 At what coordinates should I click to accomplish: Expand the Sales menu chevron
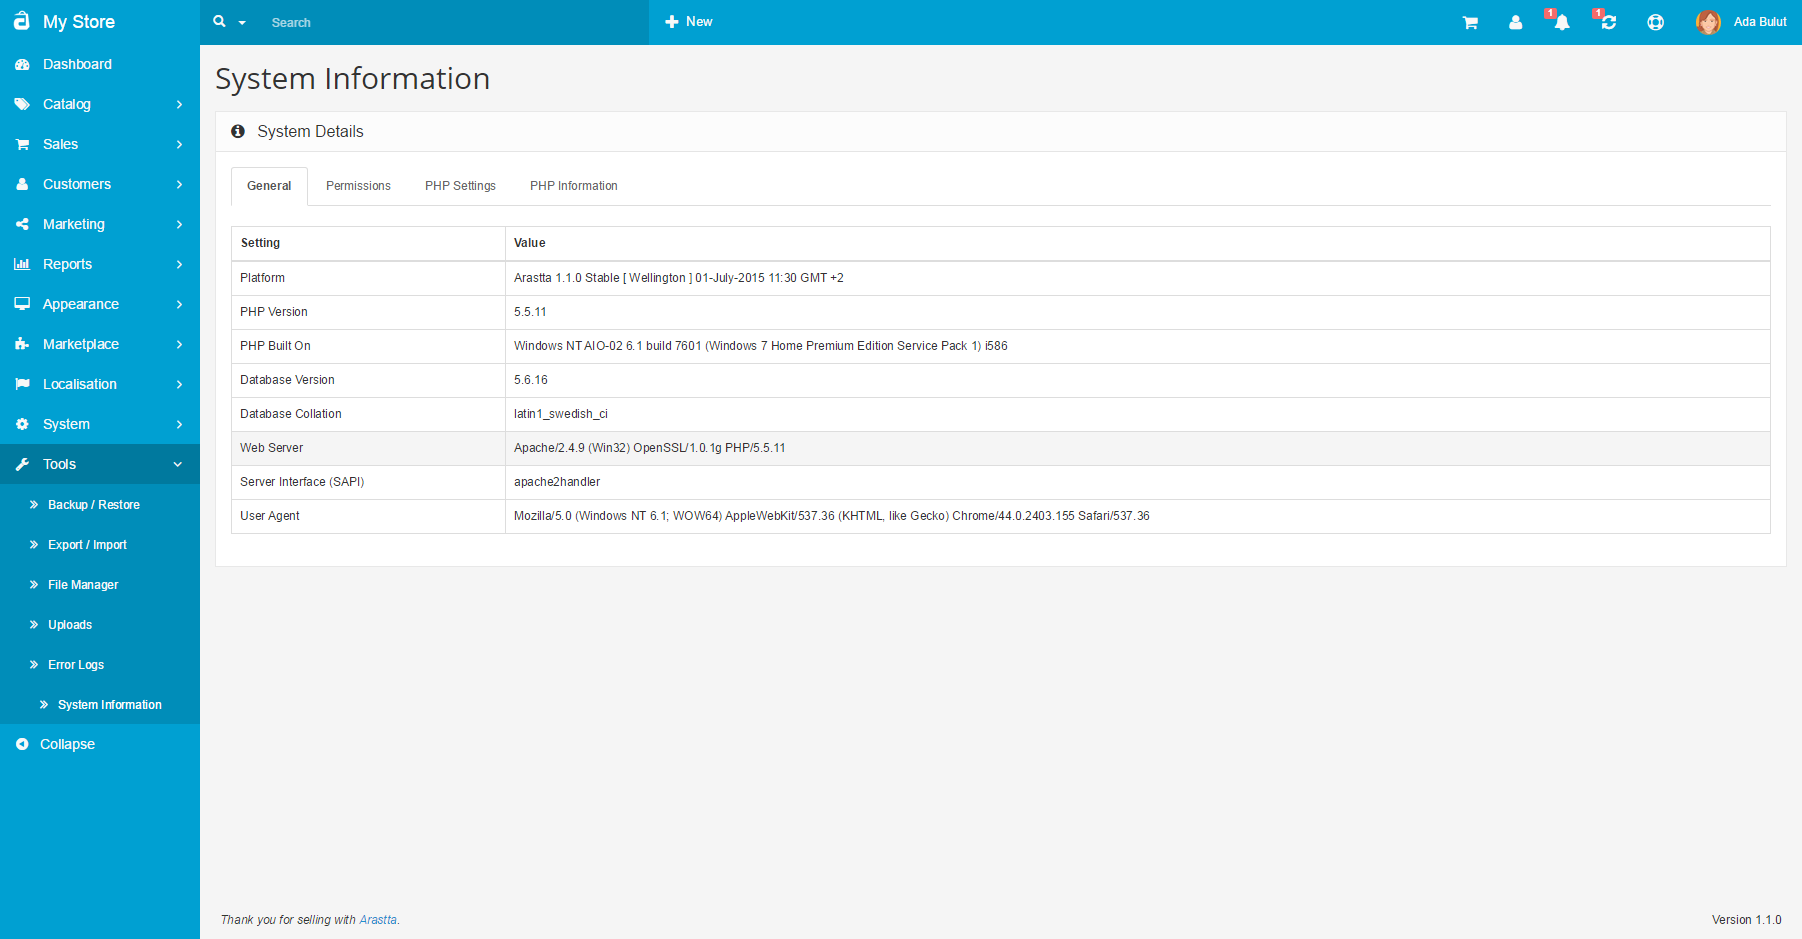coord(179,144)
